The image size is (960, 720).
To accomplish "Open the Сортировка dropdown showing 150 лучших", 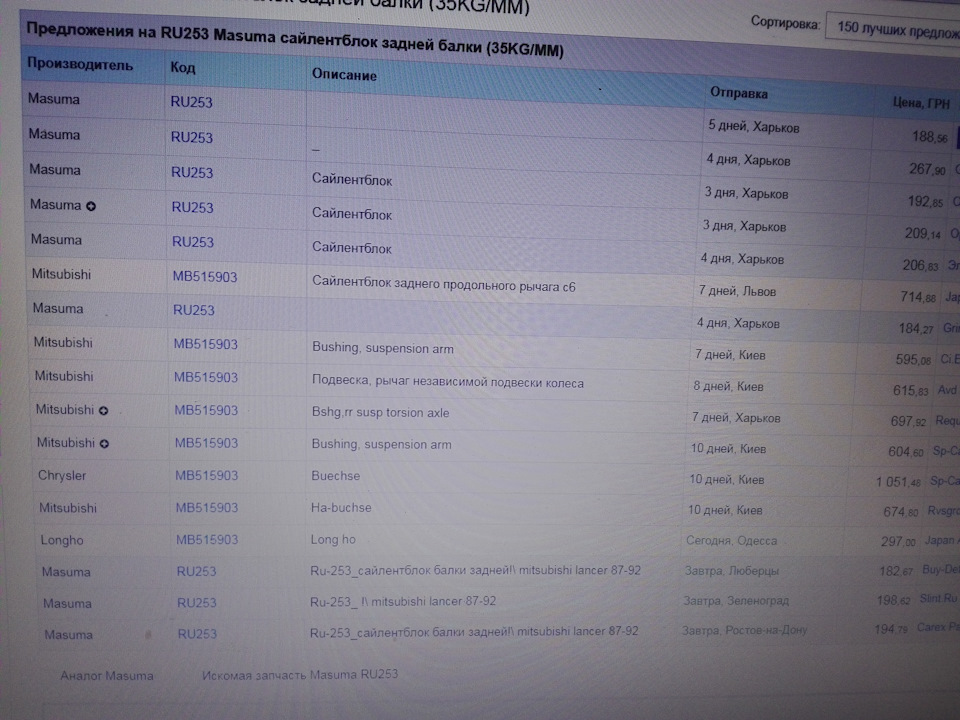I will click(893, 28).
